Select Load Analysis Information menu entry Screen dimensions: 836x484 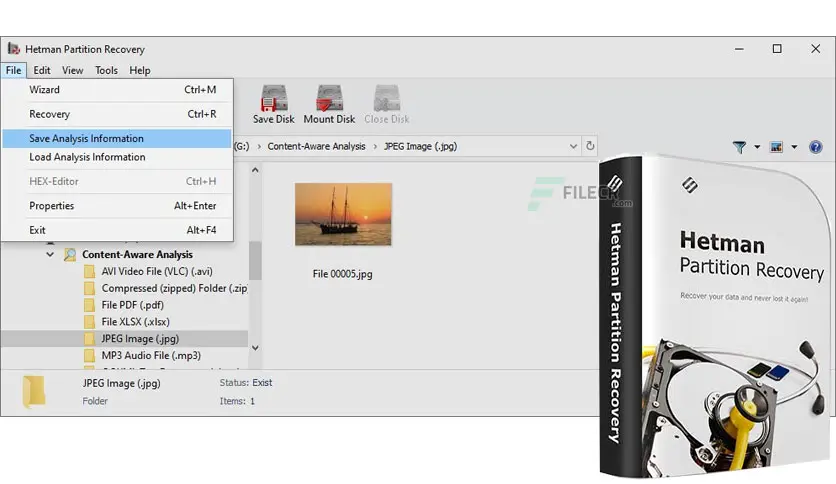pos(87,157)
